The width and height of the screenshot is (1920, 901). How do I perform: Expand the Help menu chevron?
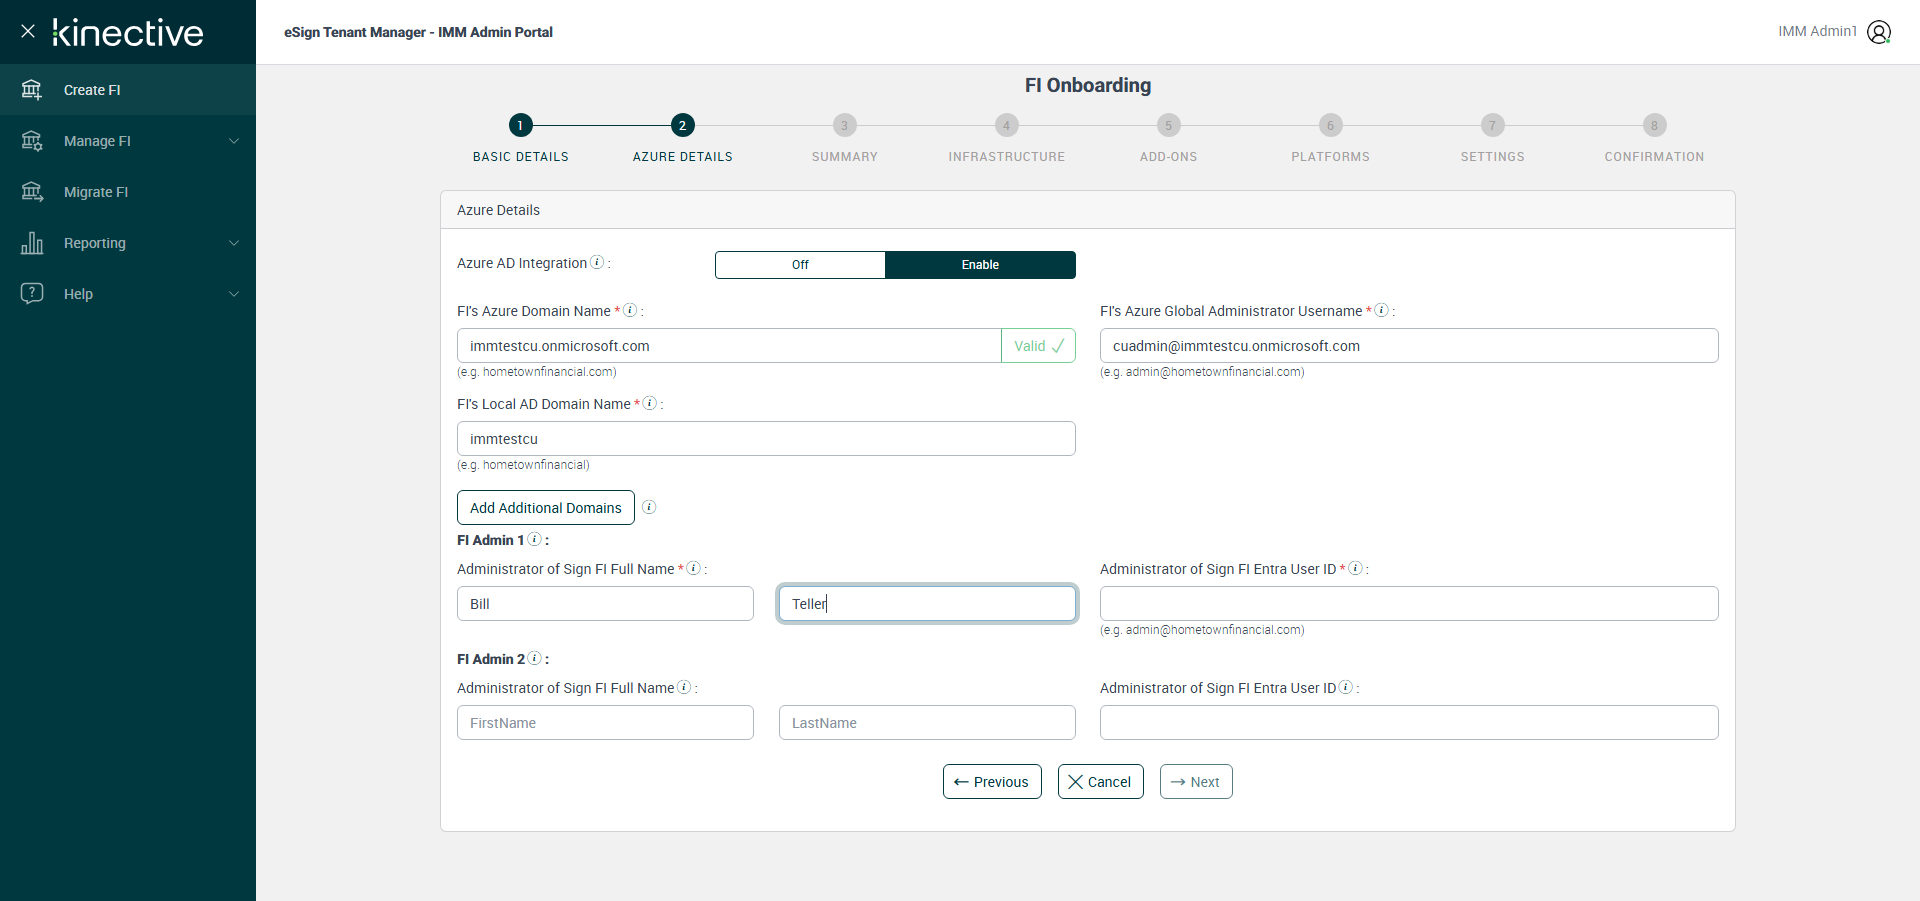(234, 294)
